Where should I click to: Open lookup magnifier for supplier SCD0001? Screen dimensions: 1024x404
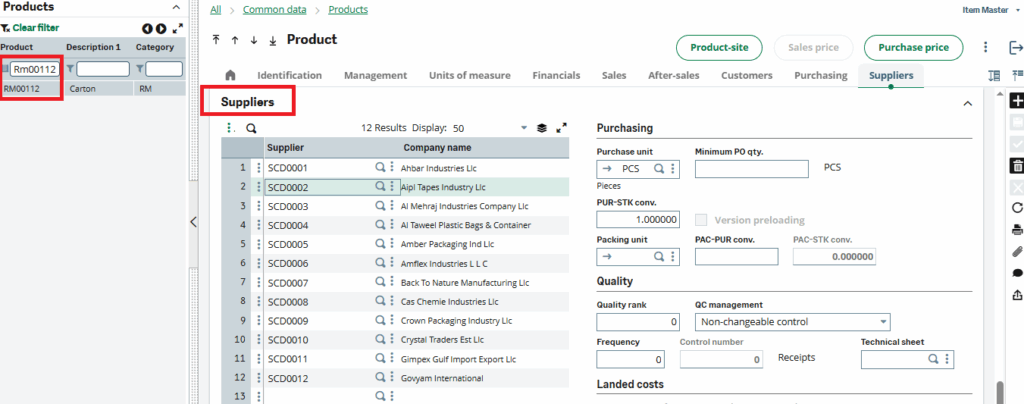coord(380,168)
